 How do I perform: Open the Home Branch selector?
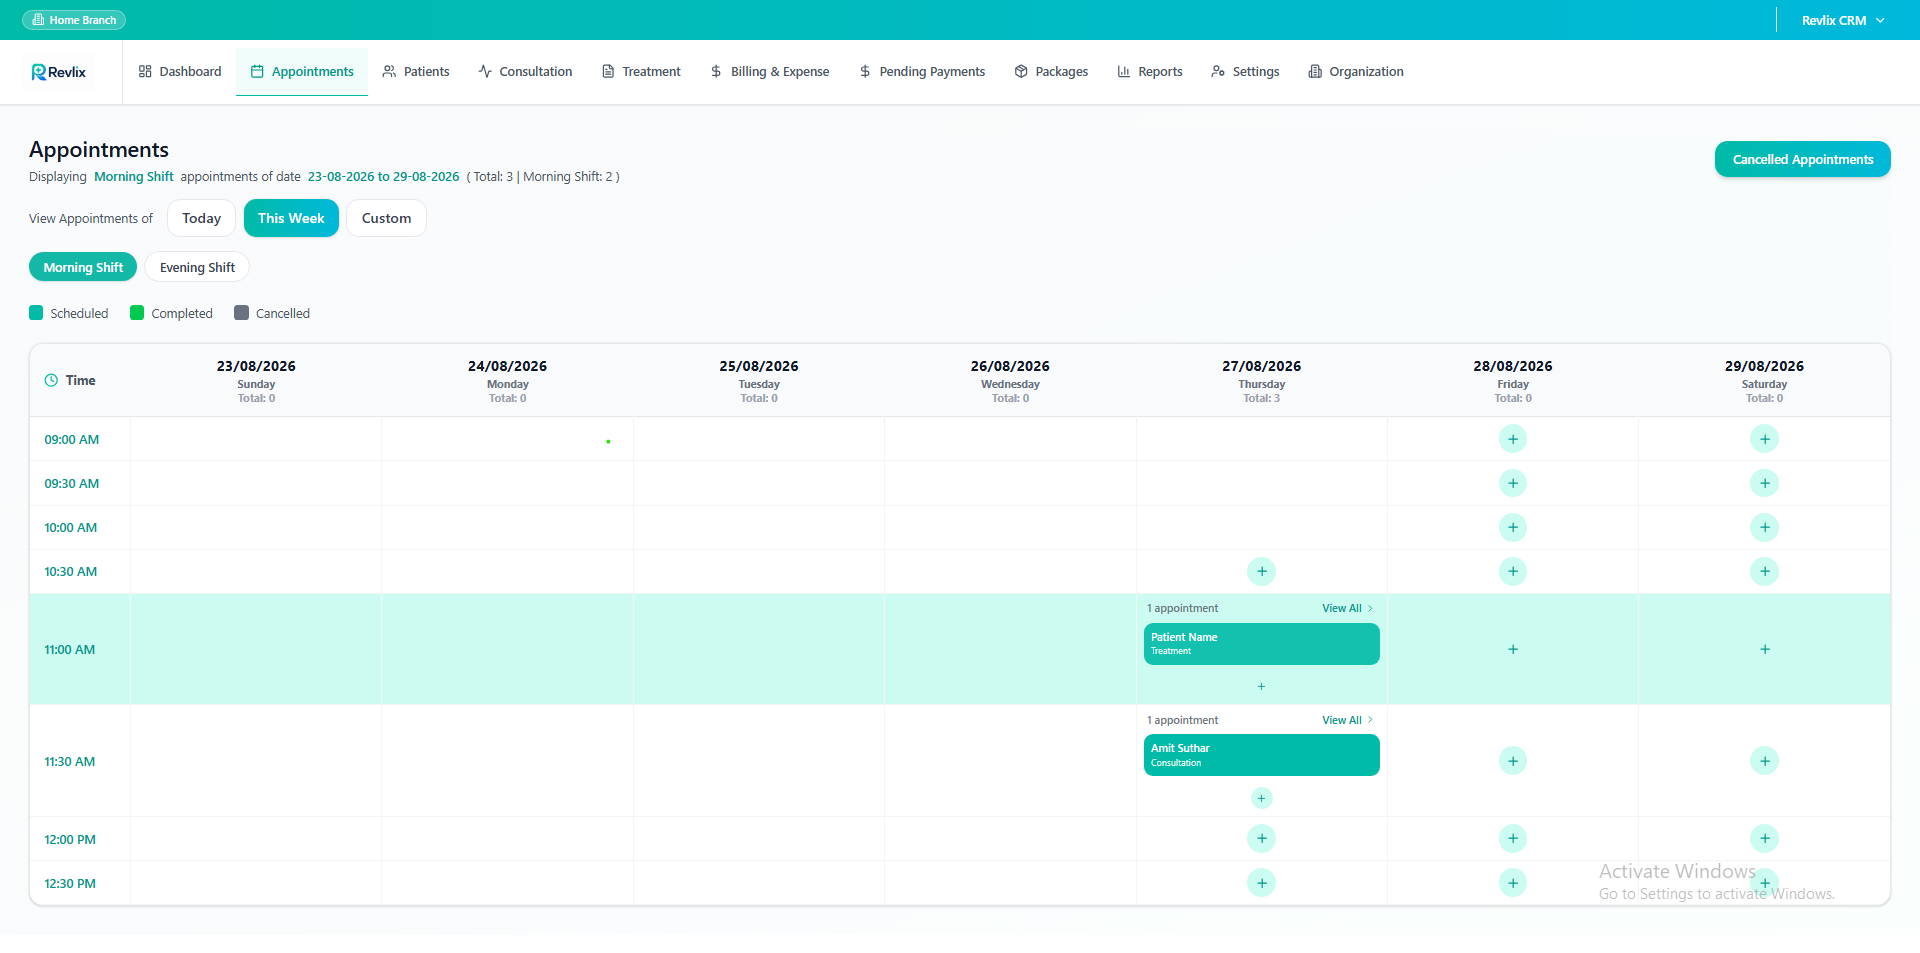click(x=74, y=20)
